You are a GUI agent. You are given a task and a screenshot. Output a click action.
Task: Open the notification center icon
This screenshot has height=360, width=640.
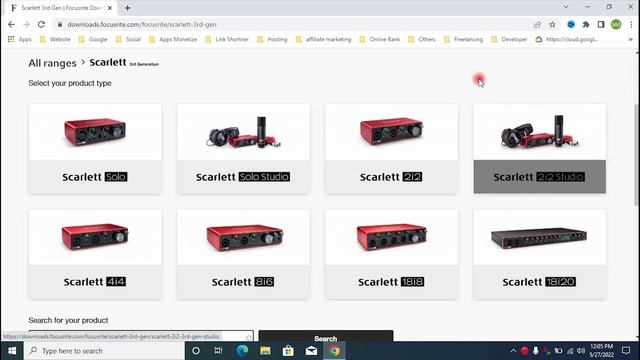tap(626, 351)
